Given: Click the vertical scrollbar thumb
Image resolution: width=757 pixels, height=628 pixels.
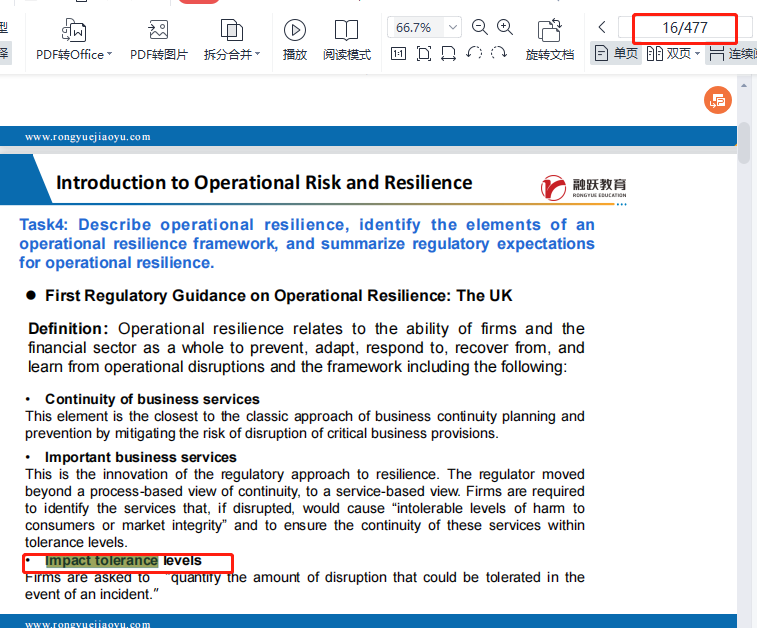Looking at the screenshot, I should (744, 145).
